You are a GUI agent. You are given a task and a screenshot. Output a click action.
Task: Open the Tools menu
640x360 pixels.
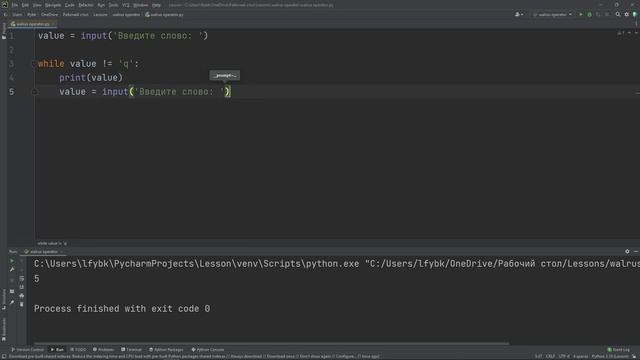pos(113,5)
